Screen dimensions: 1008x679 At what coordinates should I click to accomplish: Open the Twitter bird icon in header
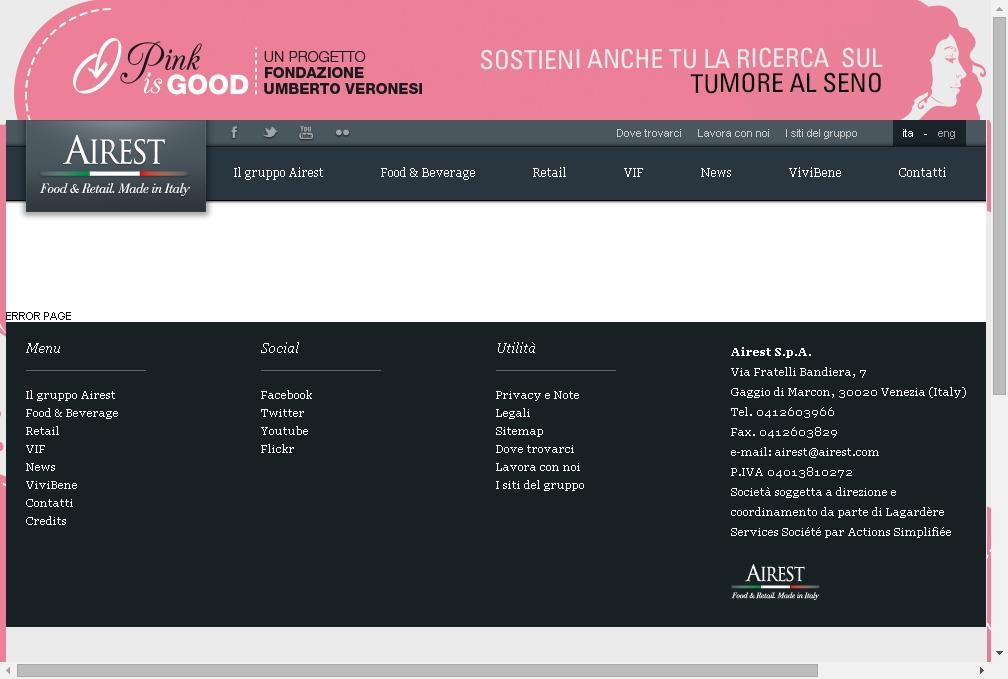[270, 132]
